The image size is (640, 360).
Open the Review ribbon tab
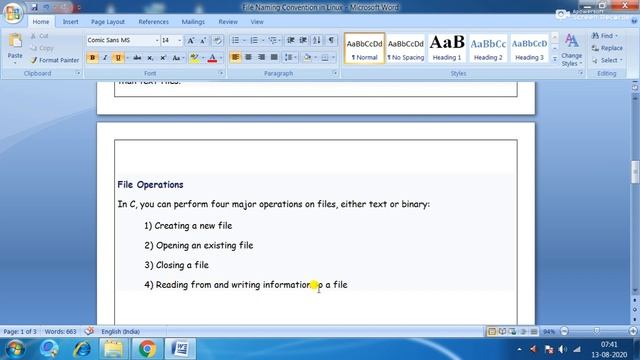pyautogui.click(x=228, y=22)
